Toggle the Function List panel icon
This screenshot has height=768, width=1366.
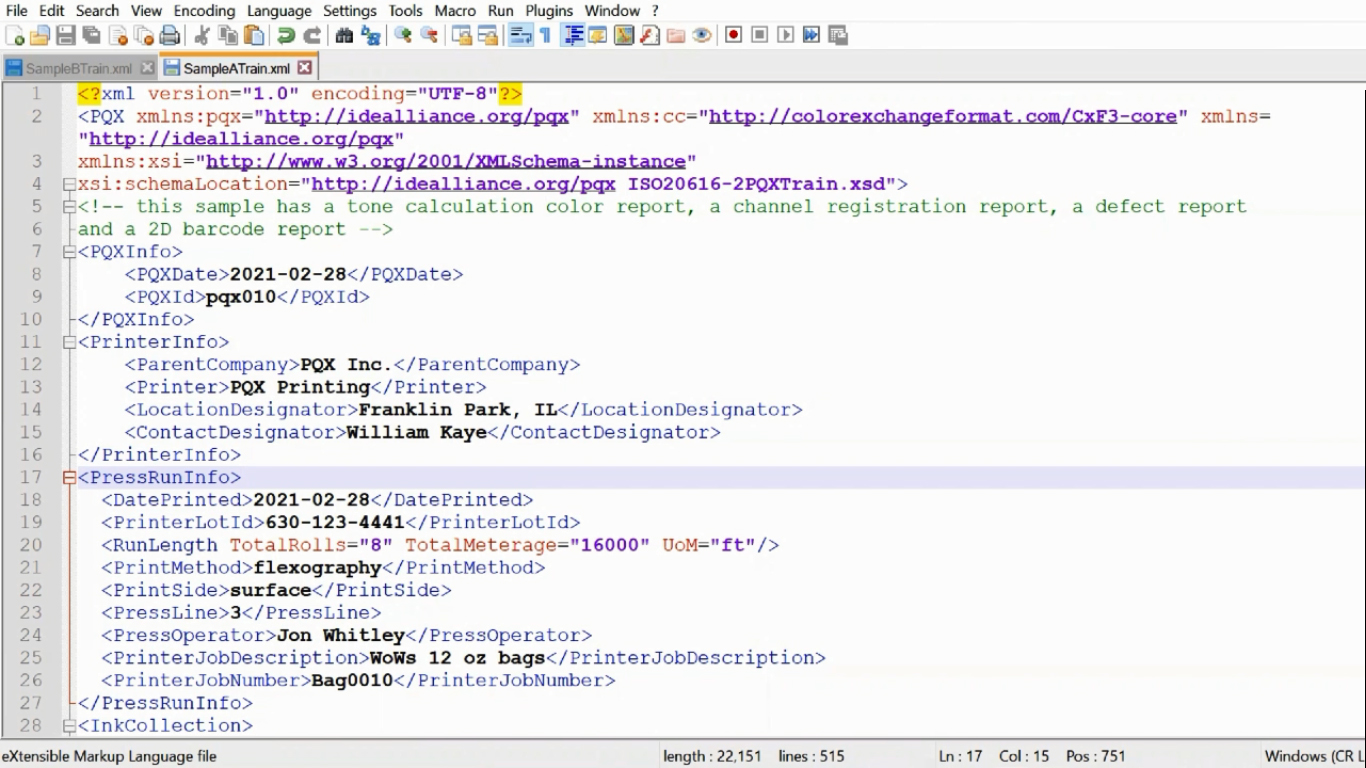click(x=650, y=35)
